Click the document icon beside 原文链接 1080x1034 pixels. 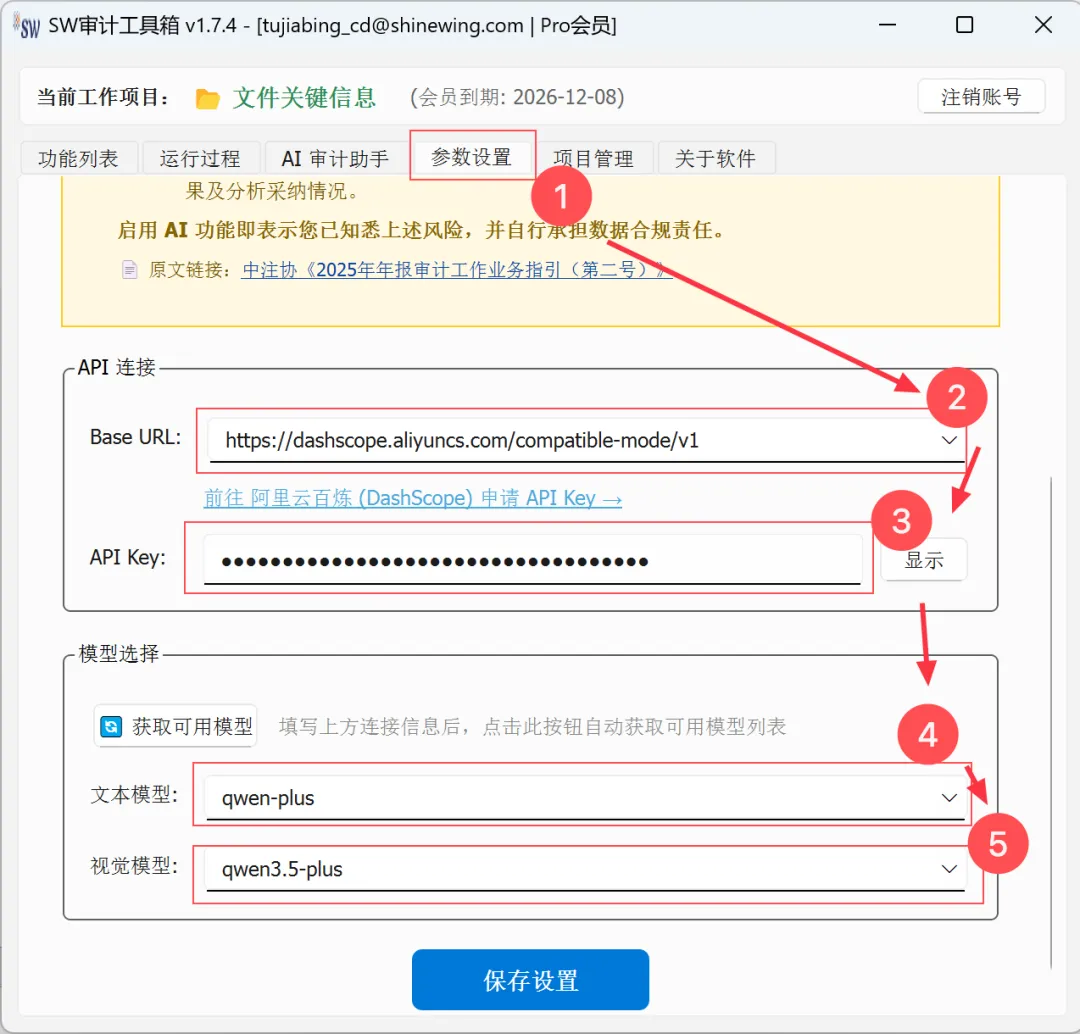[129, 269]
